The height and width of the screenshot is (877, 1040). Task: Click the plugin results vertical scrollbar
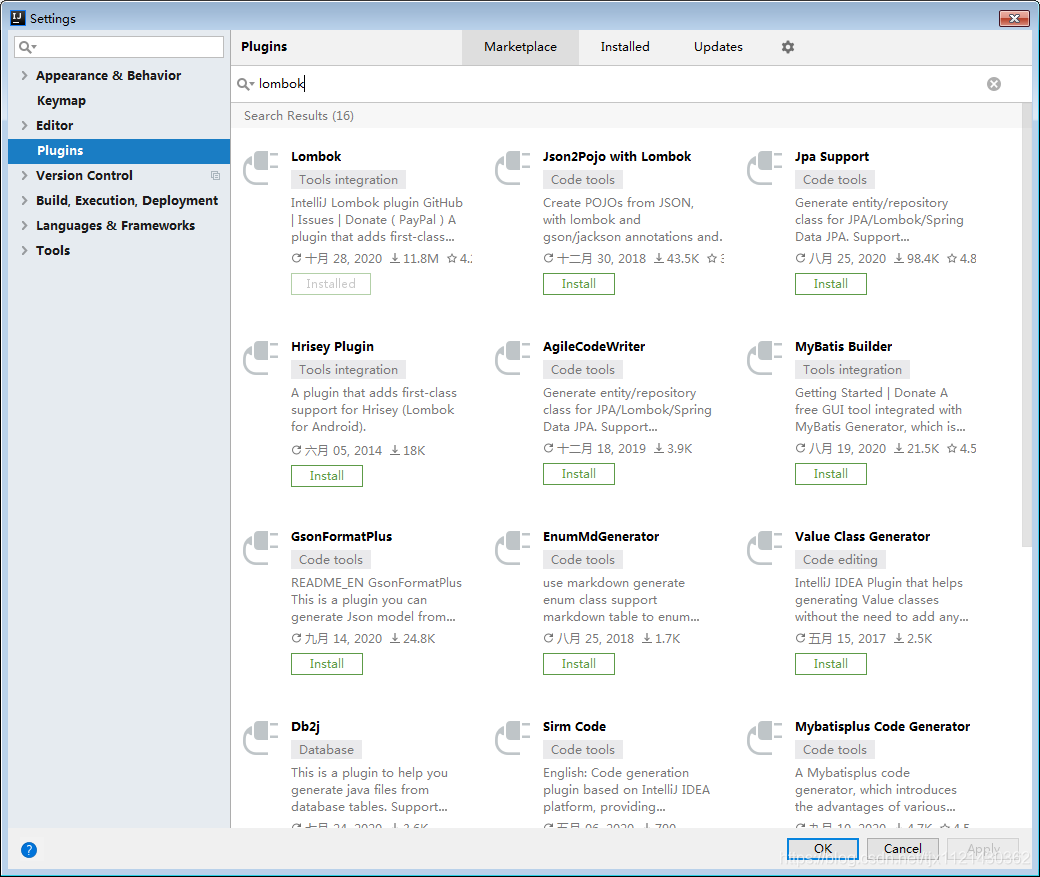click(1027, 325)
